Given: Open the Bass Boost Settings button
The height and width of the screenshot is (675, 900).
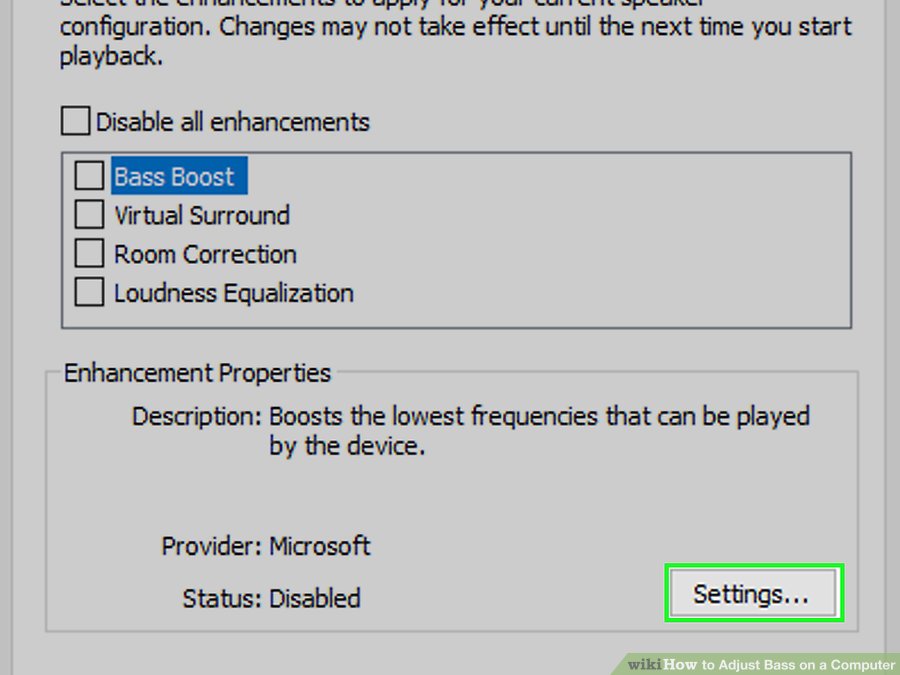Looking at the screenshot, I should (x=753, y=593).
